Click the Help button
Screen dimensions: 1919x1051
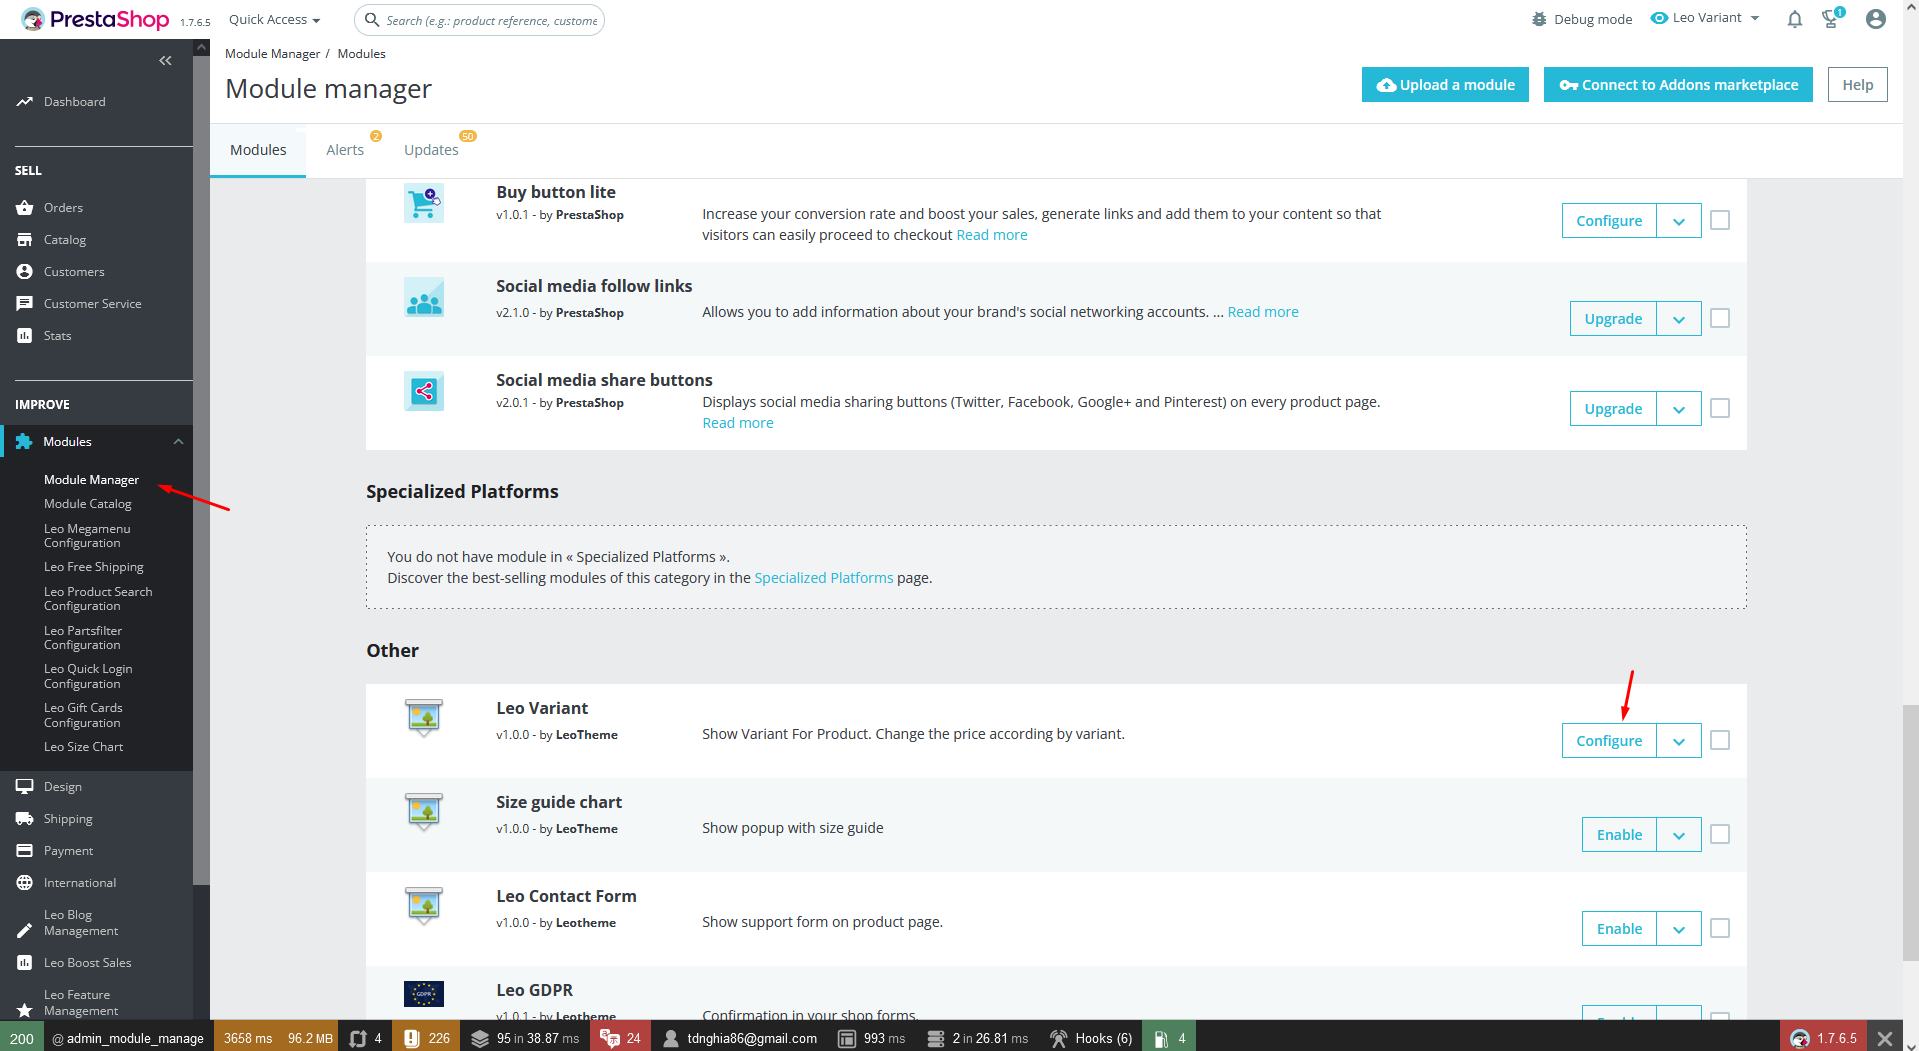point(1858,85)
